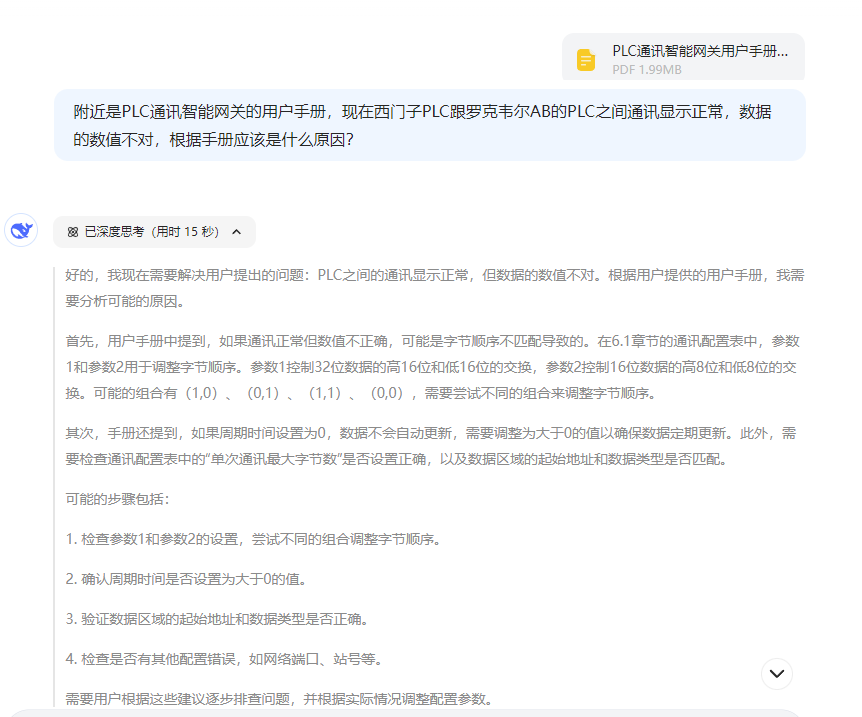Select step 1 about 检查参数1和参数2的设置
This screenshot has height=717, width=862.
(x=253, y=539)
